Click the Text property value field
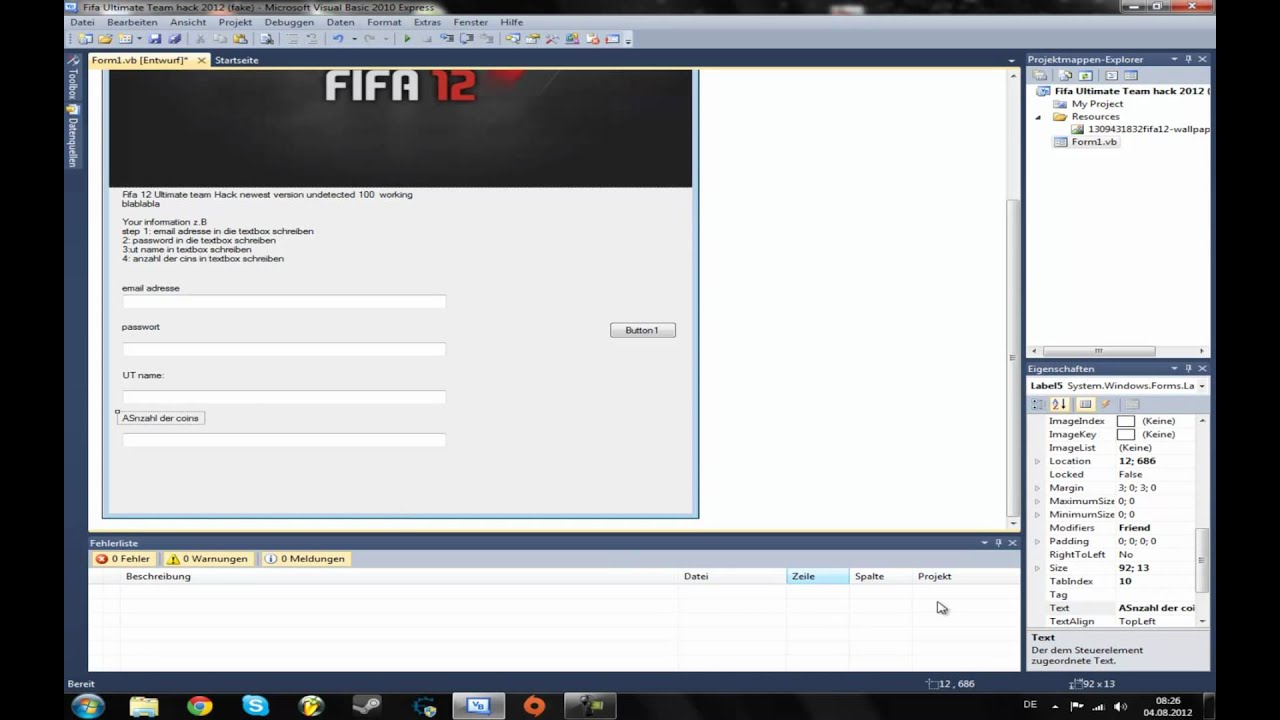Viewport: 1280px width, 720px height. coord(1156,608)
